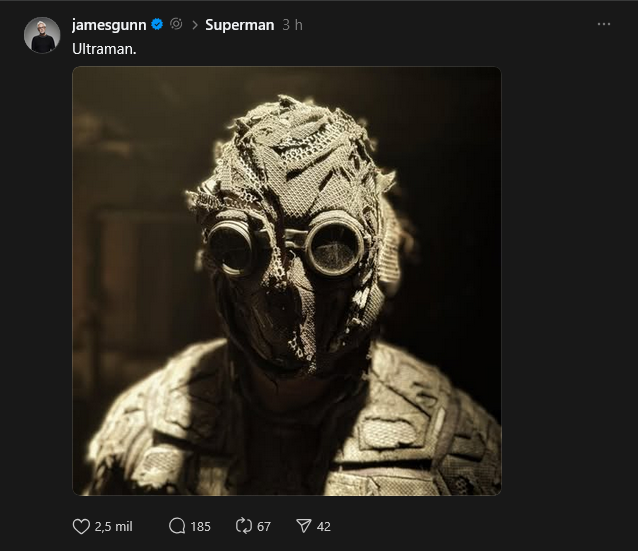Repost using the circular arrows icon
Viewport: 638px width, 551px height.
pyautogui.click(x=244, y=526)
